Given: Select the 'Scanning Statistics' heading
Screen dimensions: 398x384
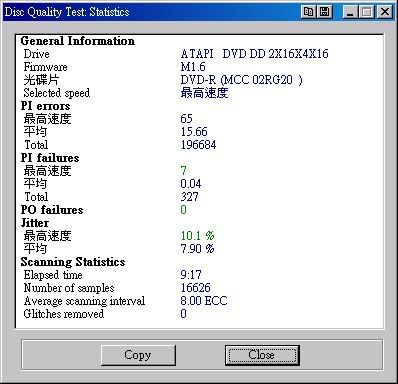Looking at the screenshot, I should click(73, 262).
